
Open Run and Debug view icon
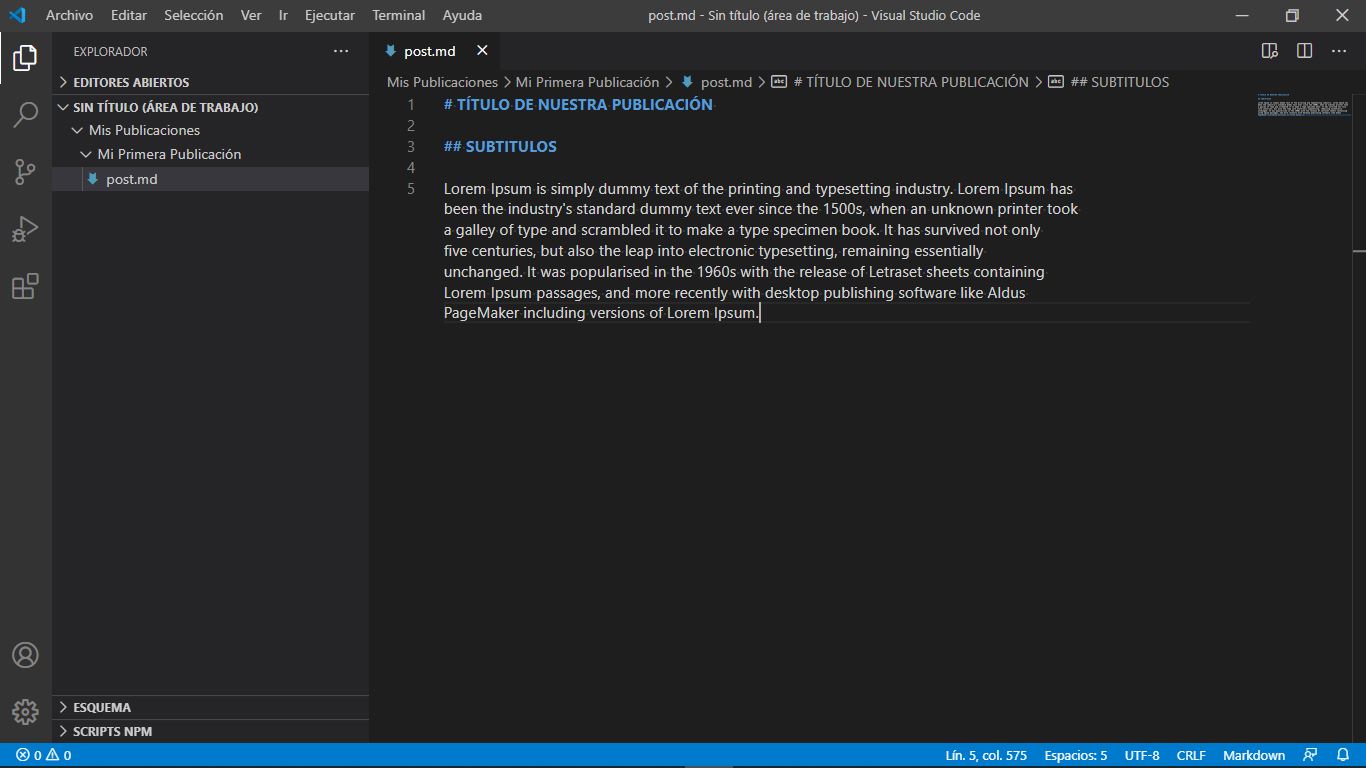tap(25, 229)
